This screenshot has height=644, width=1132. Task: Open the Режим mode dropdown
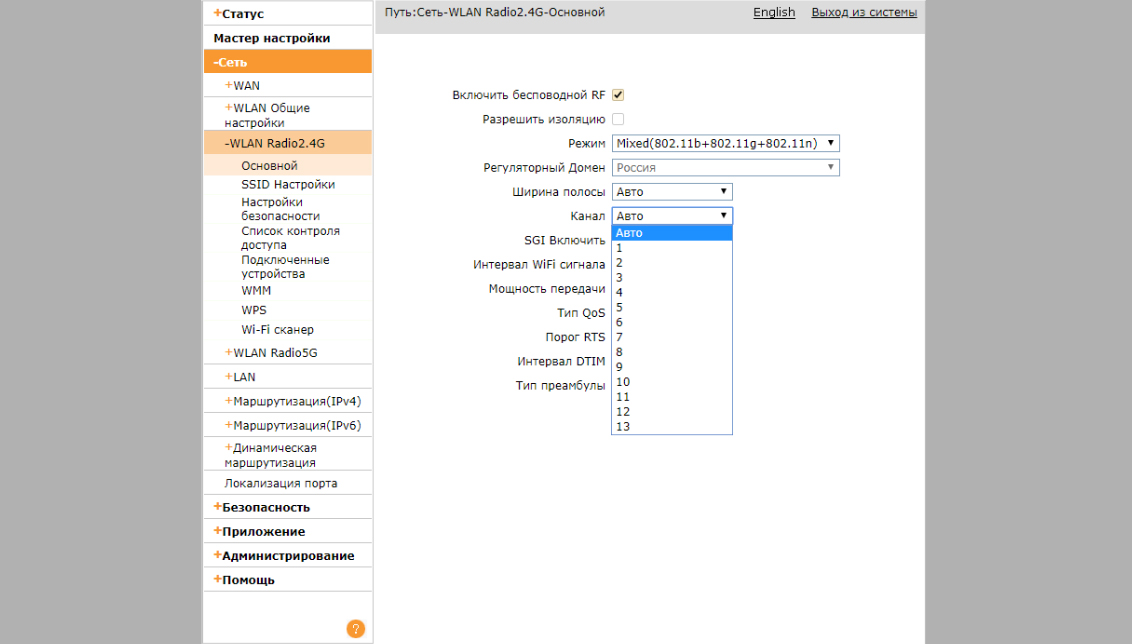725,144
